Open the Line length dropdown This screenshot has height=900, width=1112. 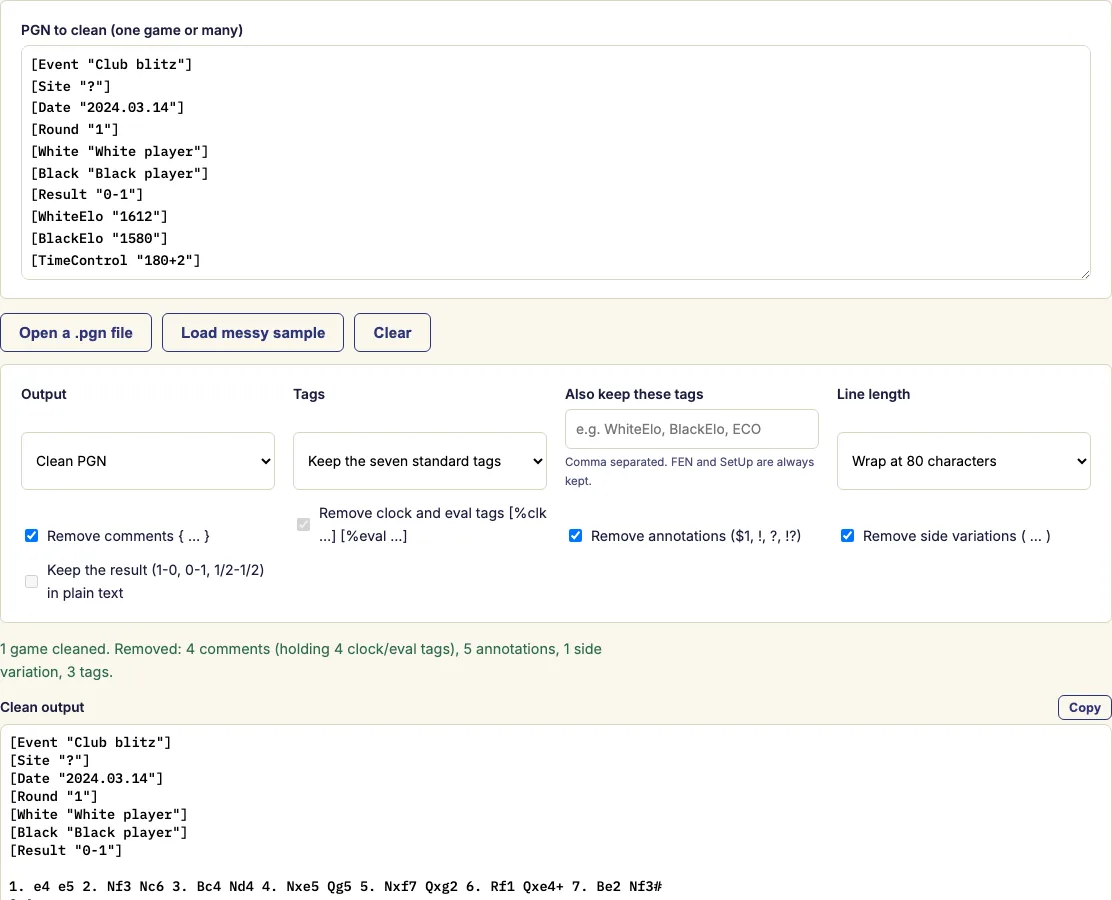pos(964,461)
